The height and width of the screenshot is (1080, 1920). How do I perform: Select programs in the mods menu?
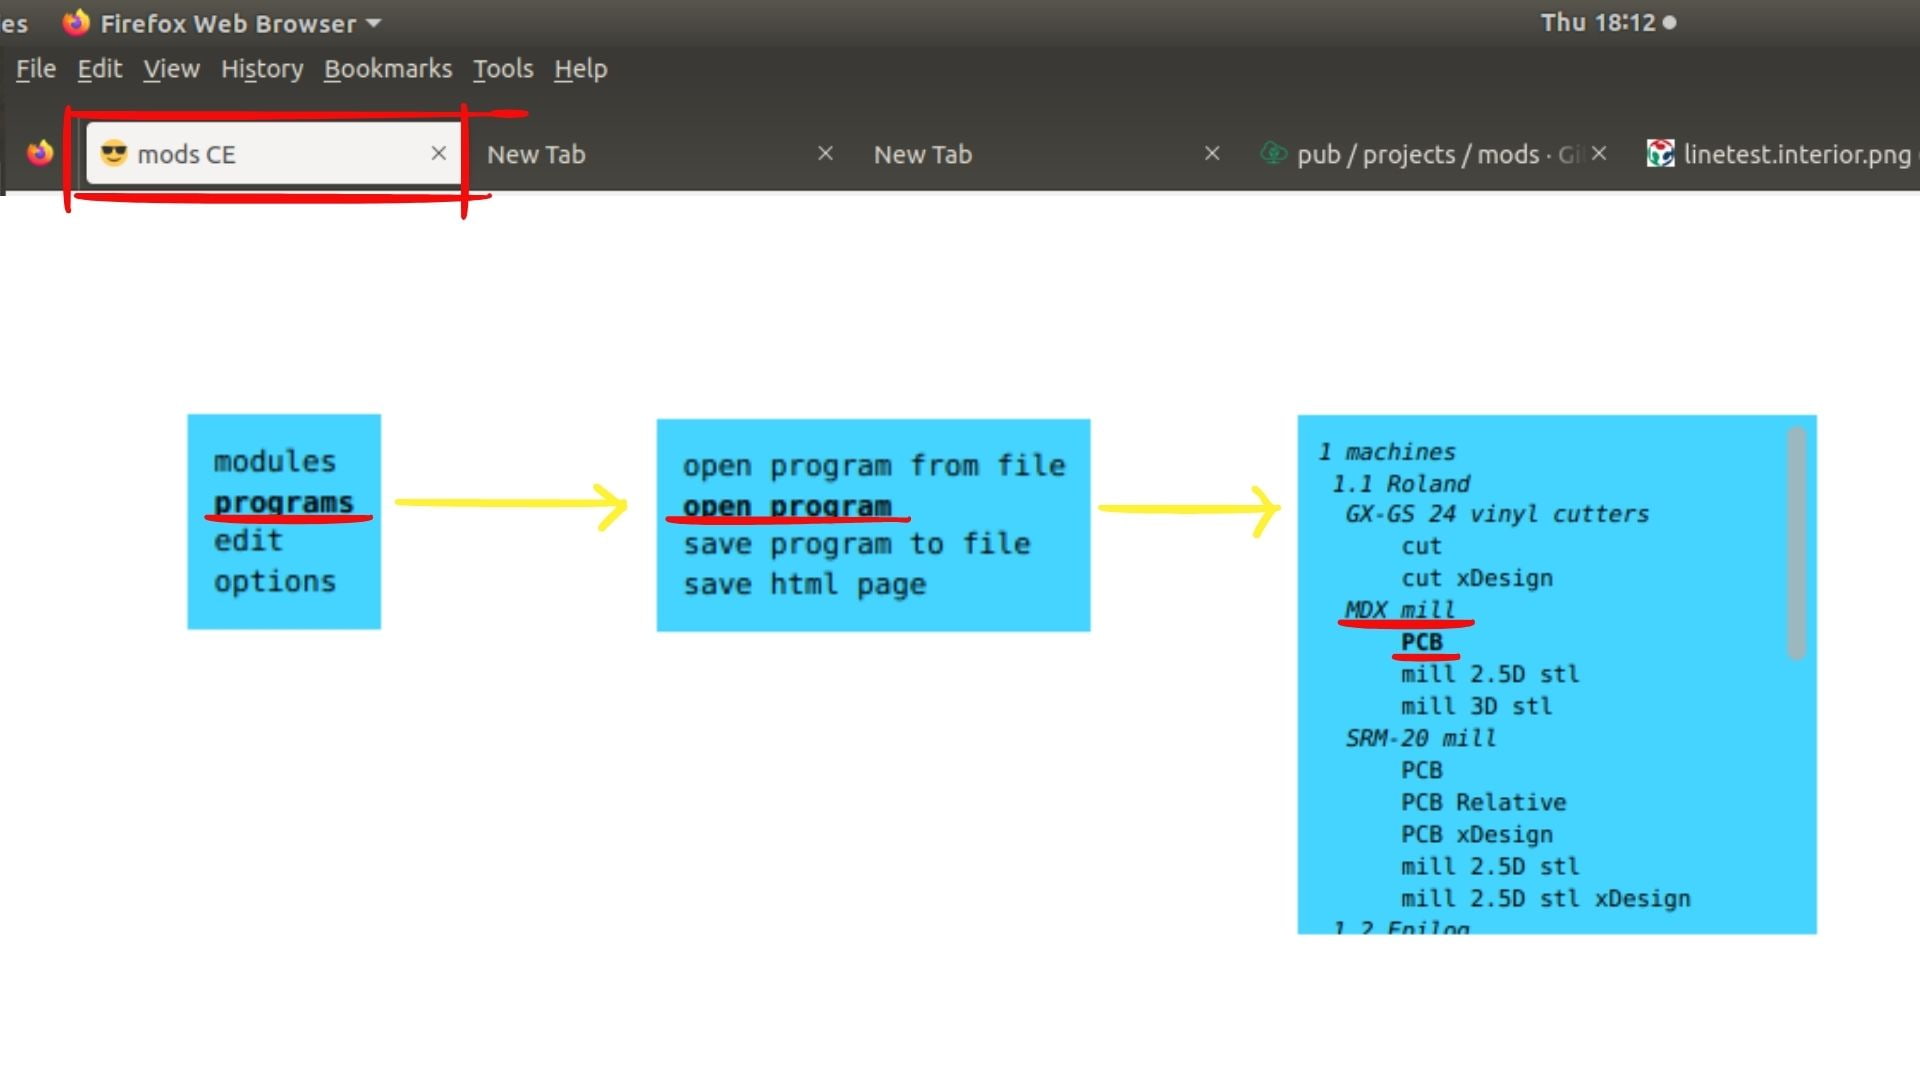point(283,502)
